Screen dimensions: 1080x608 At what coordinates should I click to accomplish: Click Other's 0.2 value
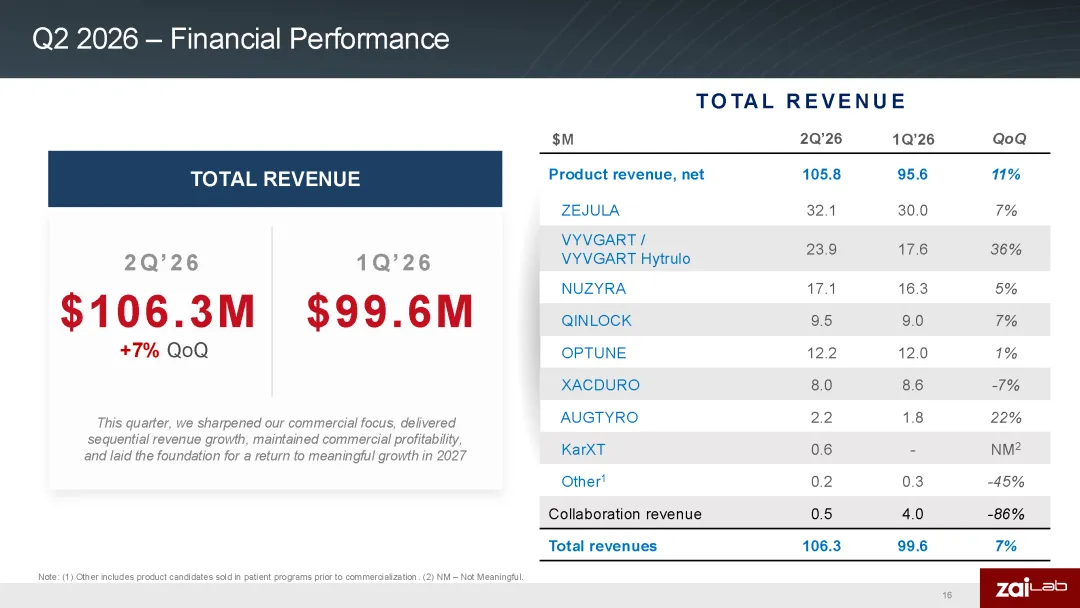pyautogui.click(x=821, y=482)
